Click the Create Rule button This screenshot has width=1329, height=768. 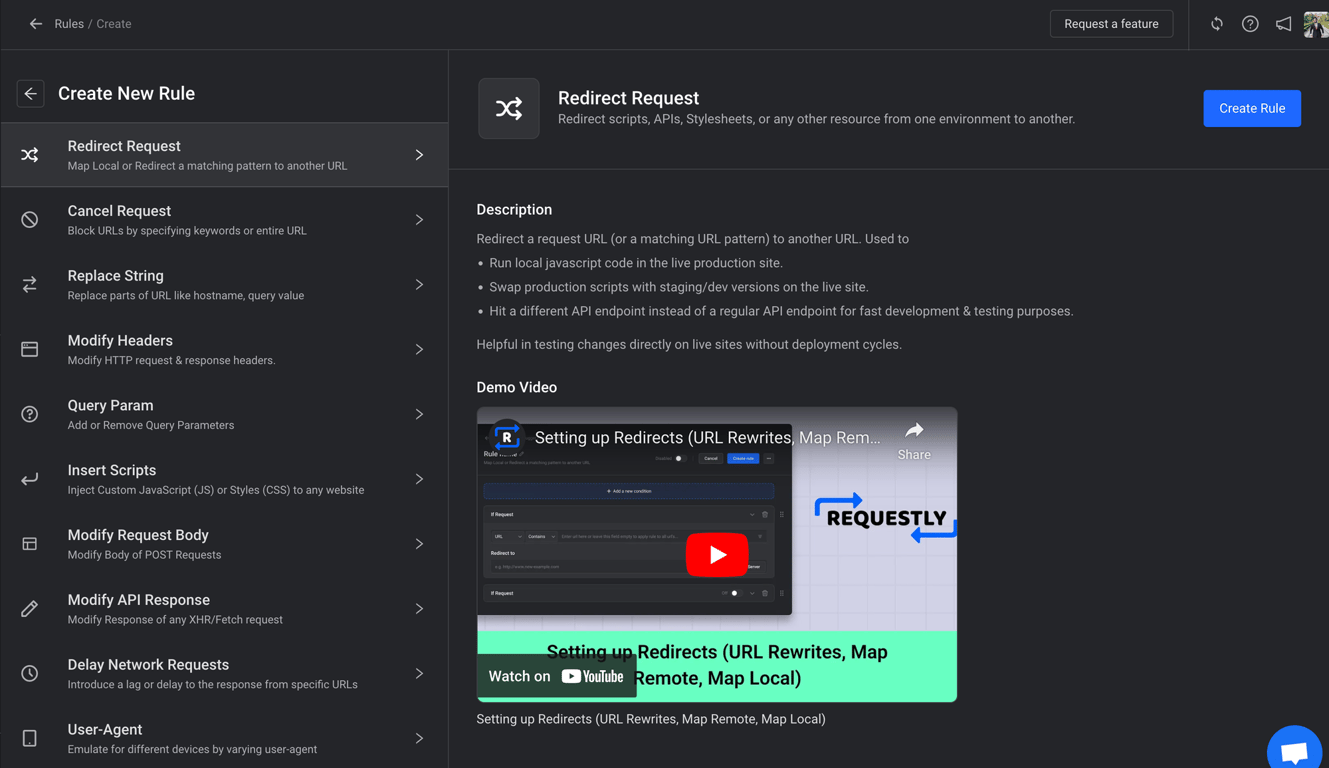(x=1251, y=108)
